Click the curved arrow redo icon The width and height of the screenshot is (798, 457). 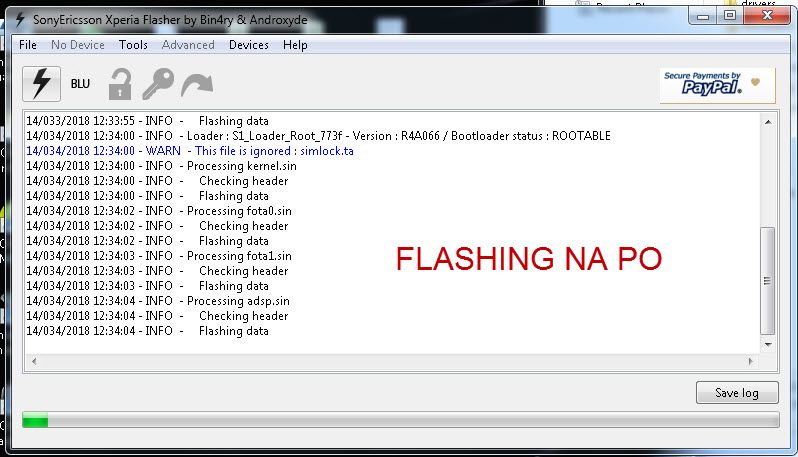click(197, 84)
